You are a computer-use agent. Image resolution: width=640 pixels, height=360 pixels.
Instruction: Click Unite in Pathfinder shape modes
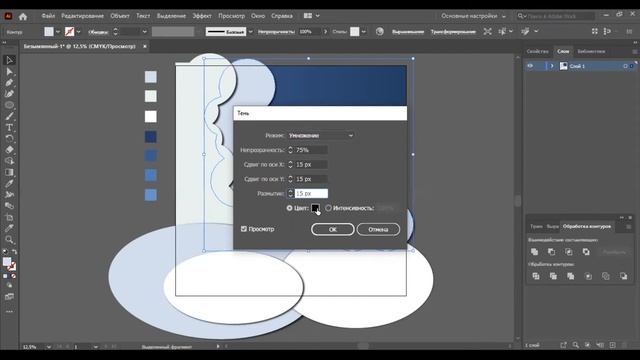[x=534, y=252]
